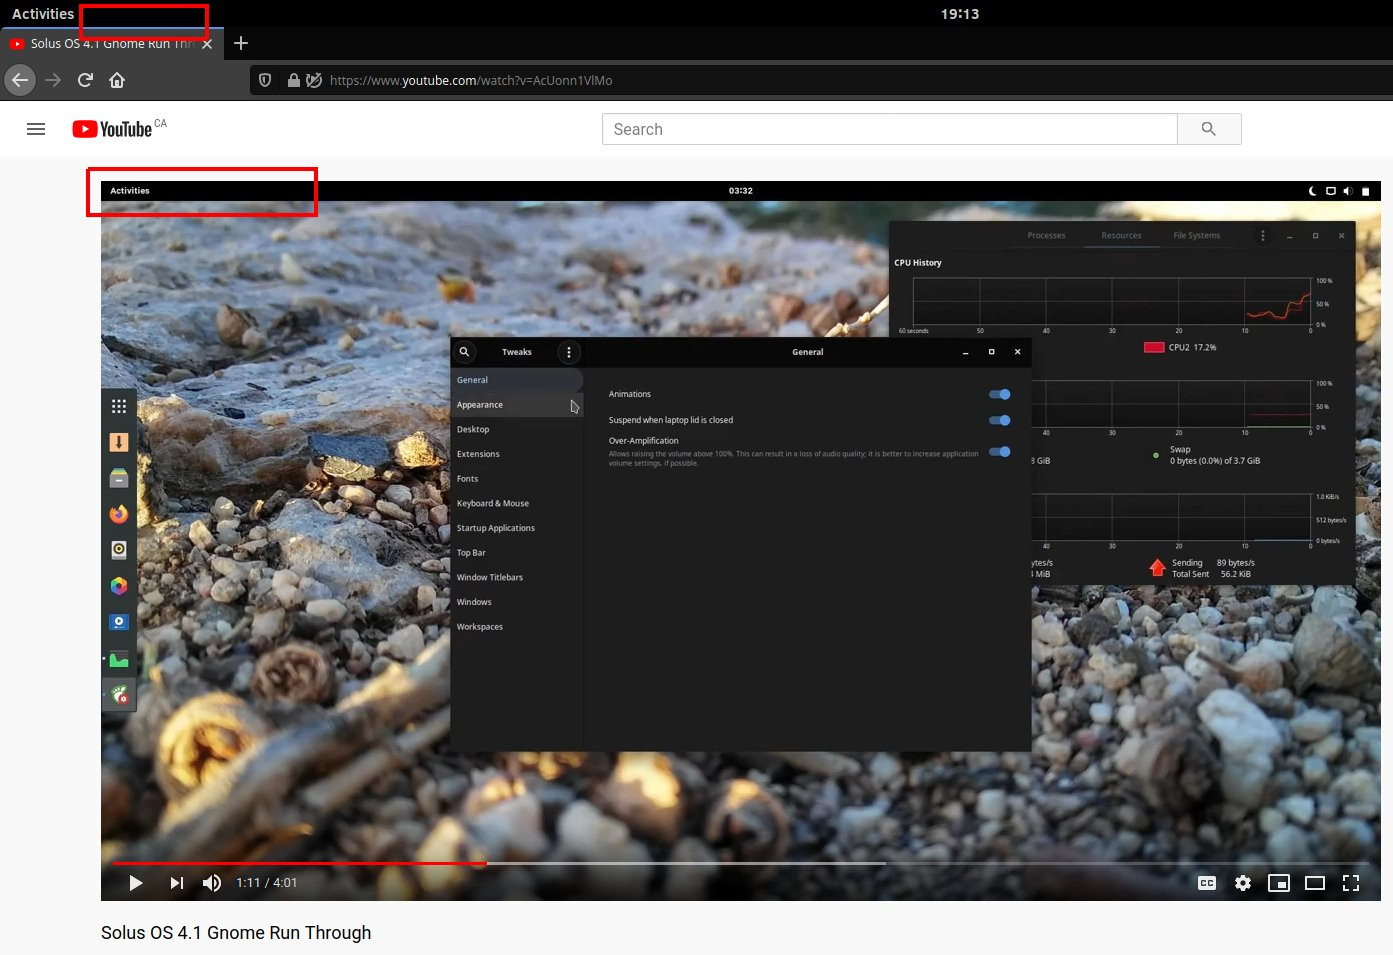The height and width of the screenshot is (955, 1393).
Task: Click the YouTube logo
Action: click(113, 129)
